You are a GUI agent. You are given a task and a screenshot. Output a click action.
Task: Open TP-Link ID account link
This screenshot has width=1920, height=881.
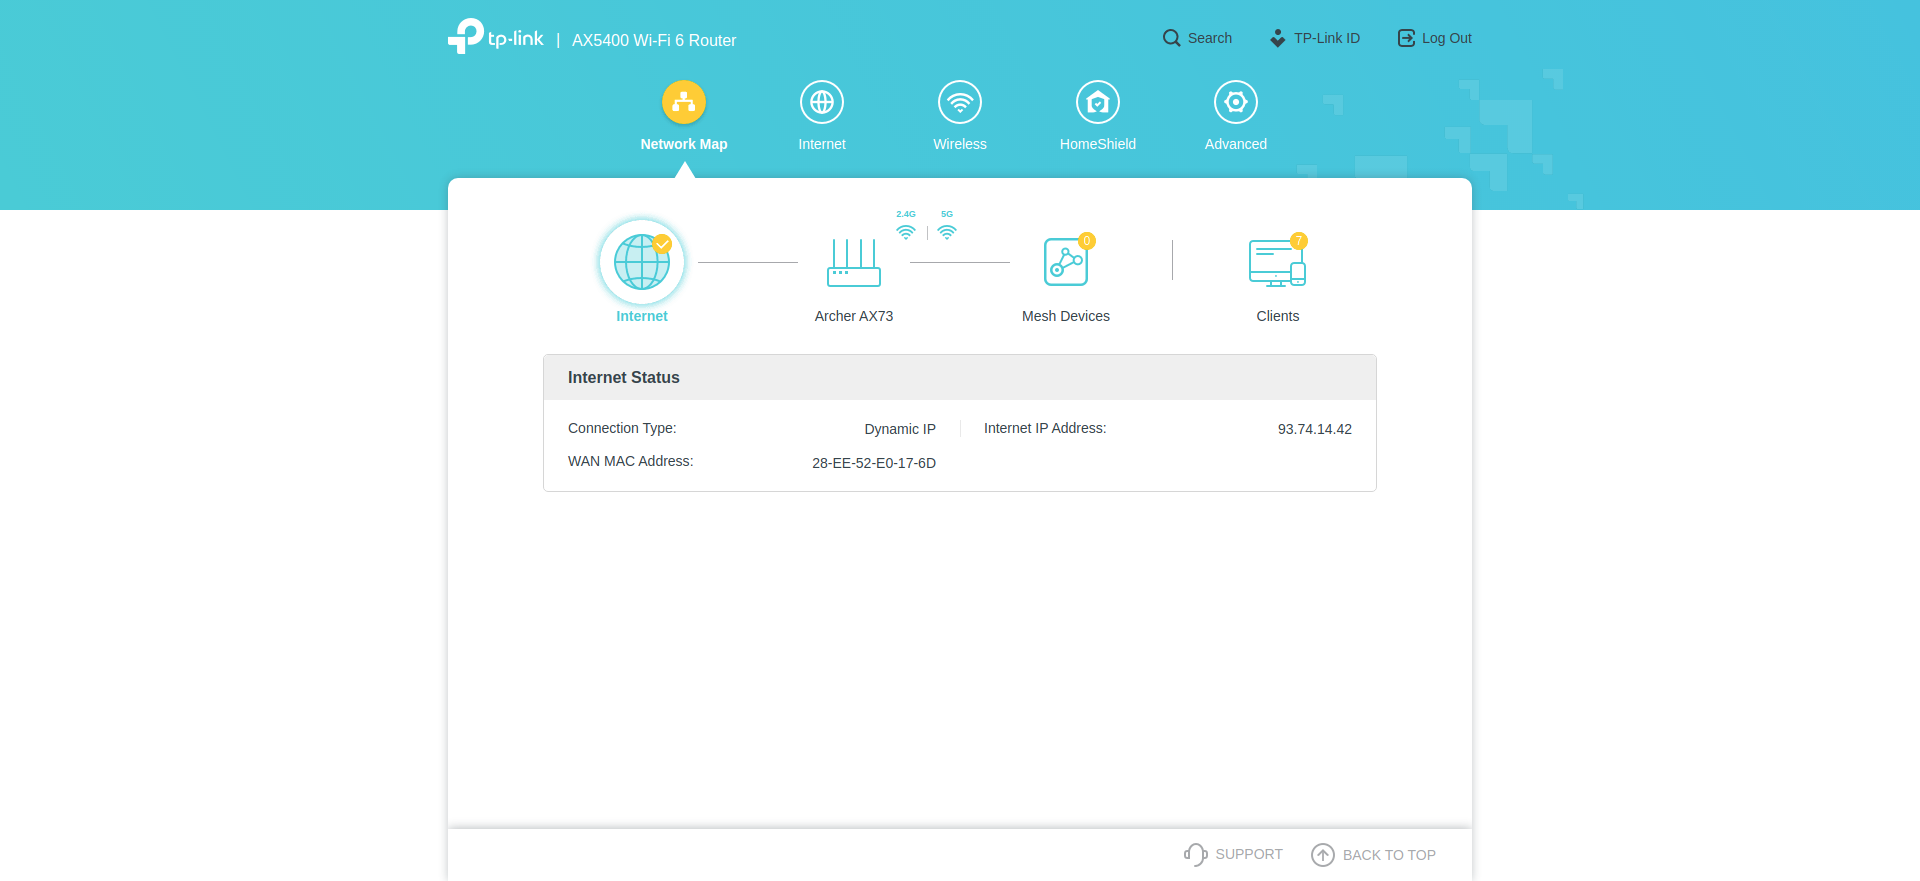tap(1315, 38)
